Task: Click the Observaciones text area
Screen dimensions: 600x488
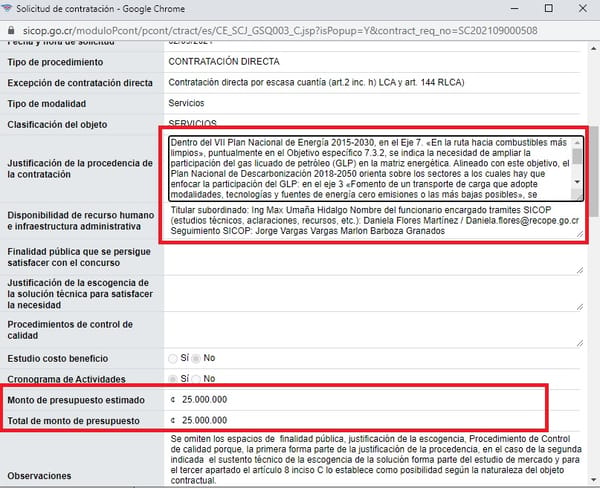Action: point(376,459)
